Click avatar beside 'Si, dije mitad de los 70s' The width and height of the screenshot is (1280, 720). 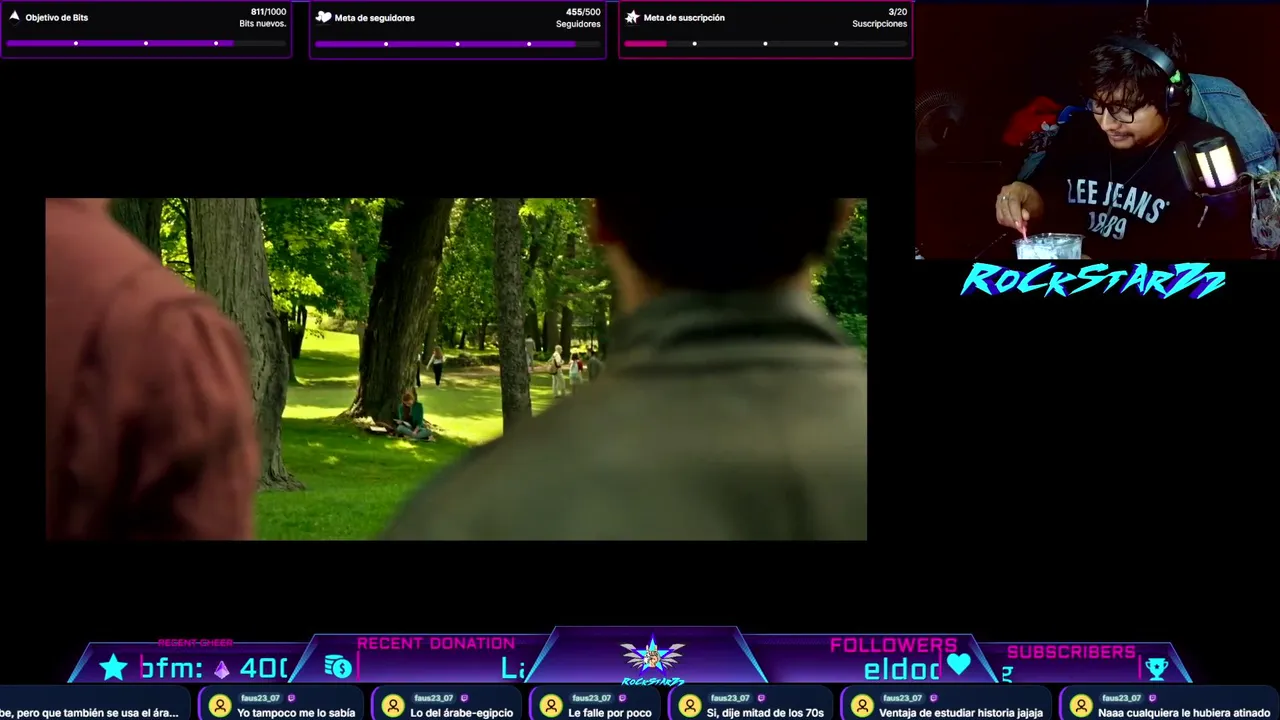coord(689,706)
